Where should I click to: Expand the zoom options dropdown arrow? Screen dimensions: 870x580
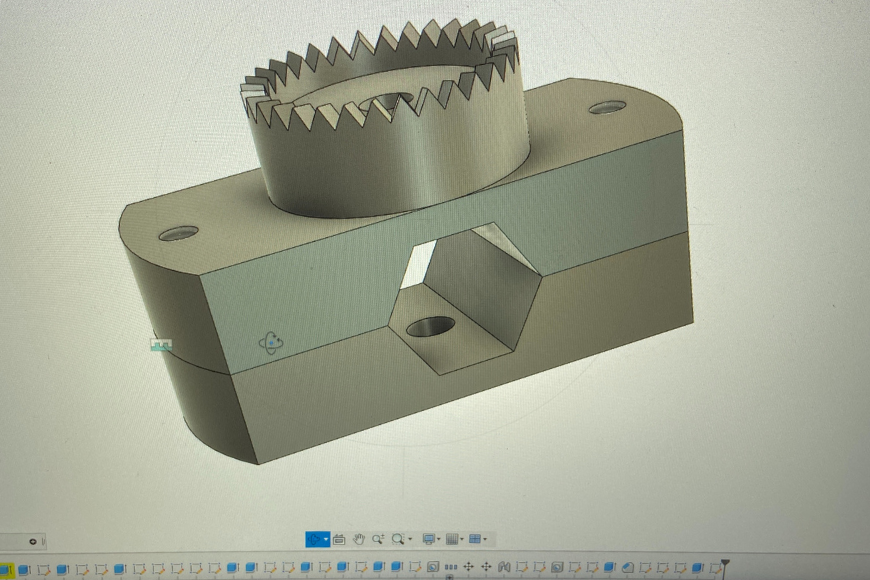(x=410, y=539)
